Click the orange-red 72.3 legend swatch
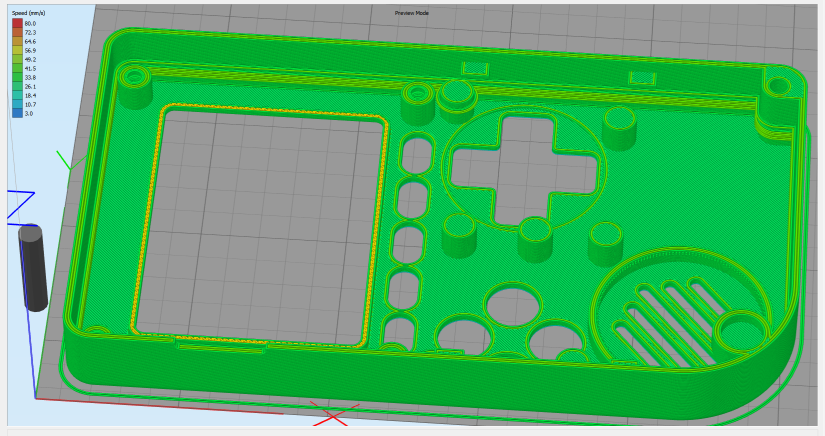The height and width of the screenshot is (436, 825). [x=17, y=33]
